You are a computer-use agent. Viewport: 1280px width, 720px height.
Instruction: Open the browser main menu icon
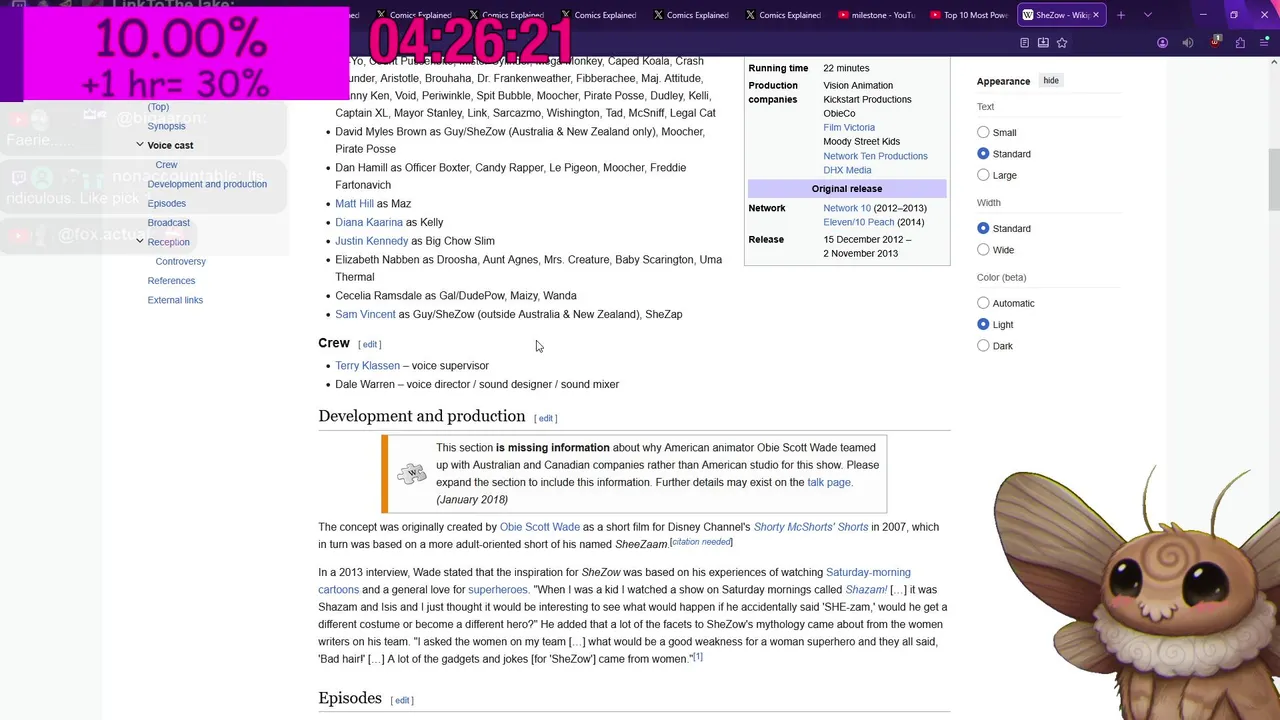click(x=1267, y=43)
